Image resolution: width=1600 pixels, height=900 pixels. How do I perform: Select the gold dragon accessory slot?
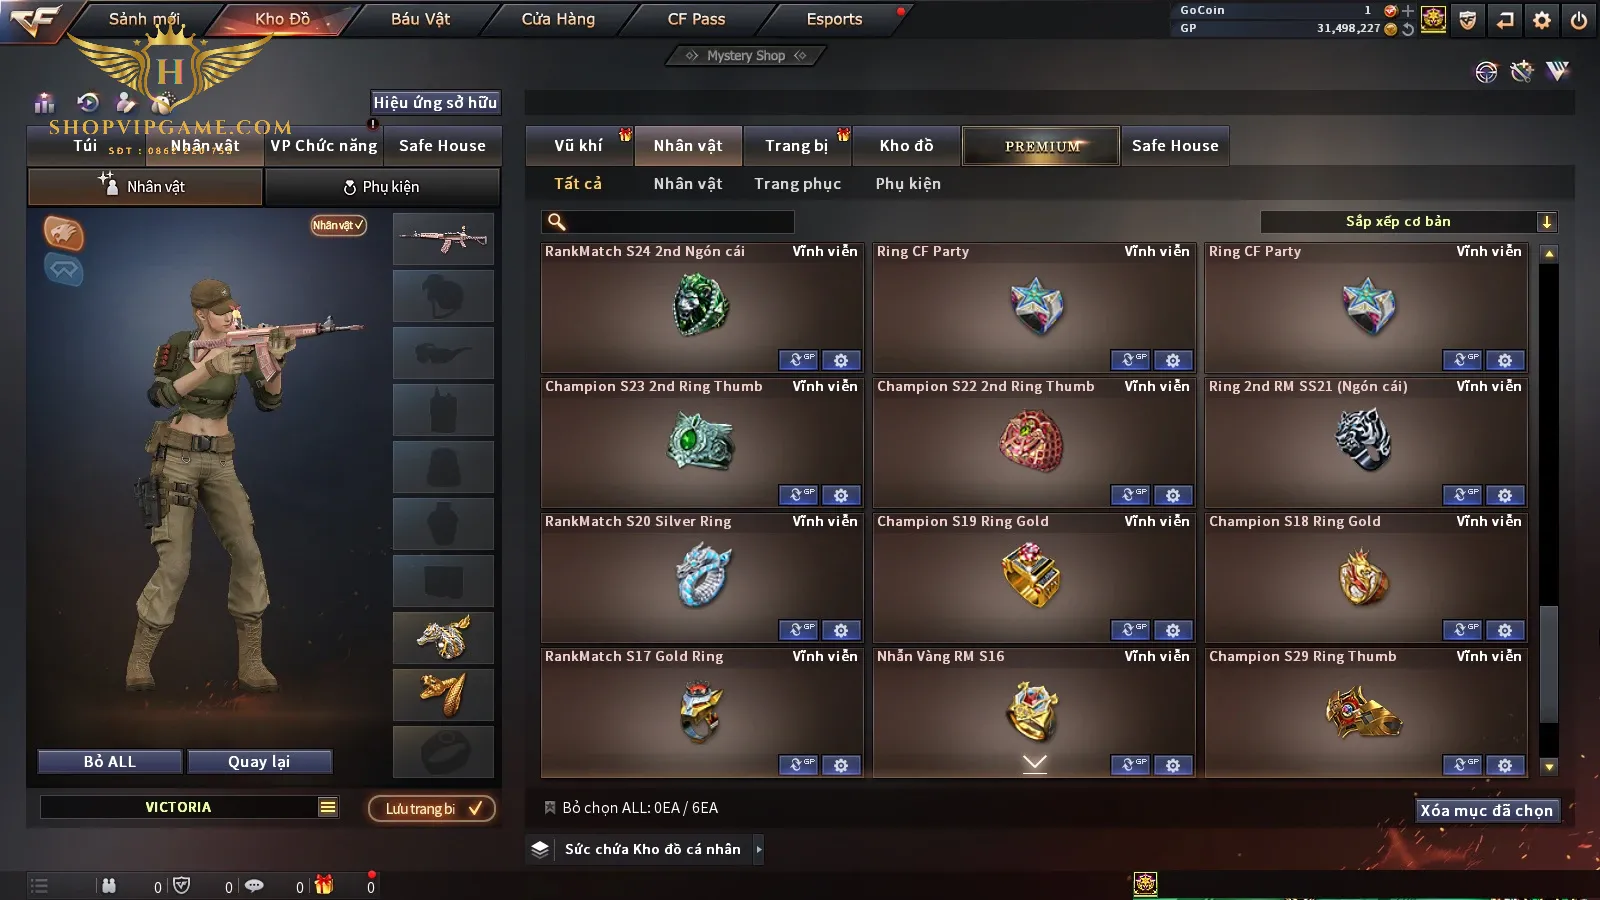[444, 638]
